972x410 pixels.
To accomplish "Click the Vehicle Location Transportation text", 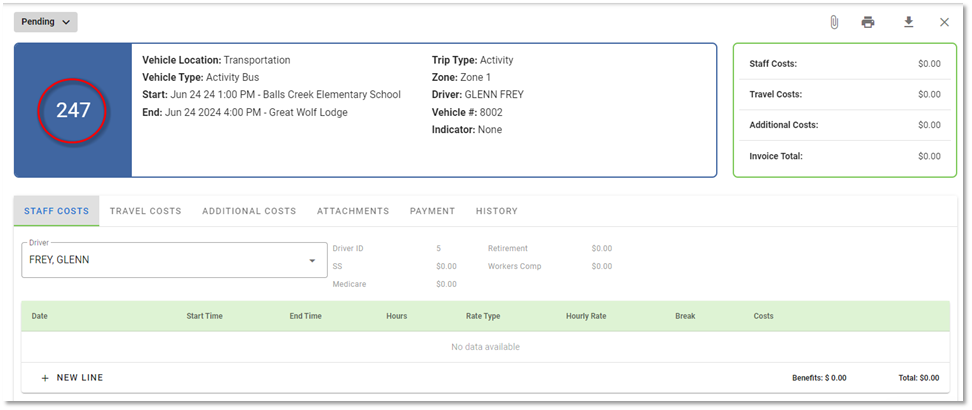I will (216, 60).
